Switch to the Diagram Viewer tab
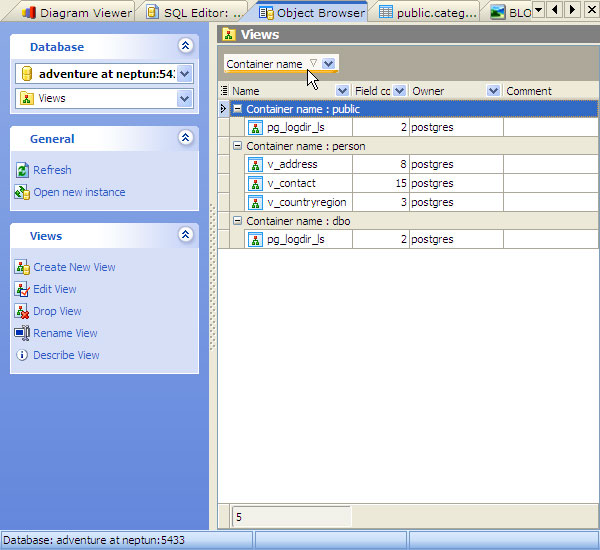Viewport: 600px width, 550px height. point(77,13)
